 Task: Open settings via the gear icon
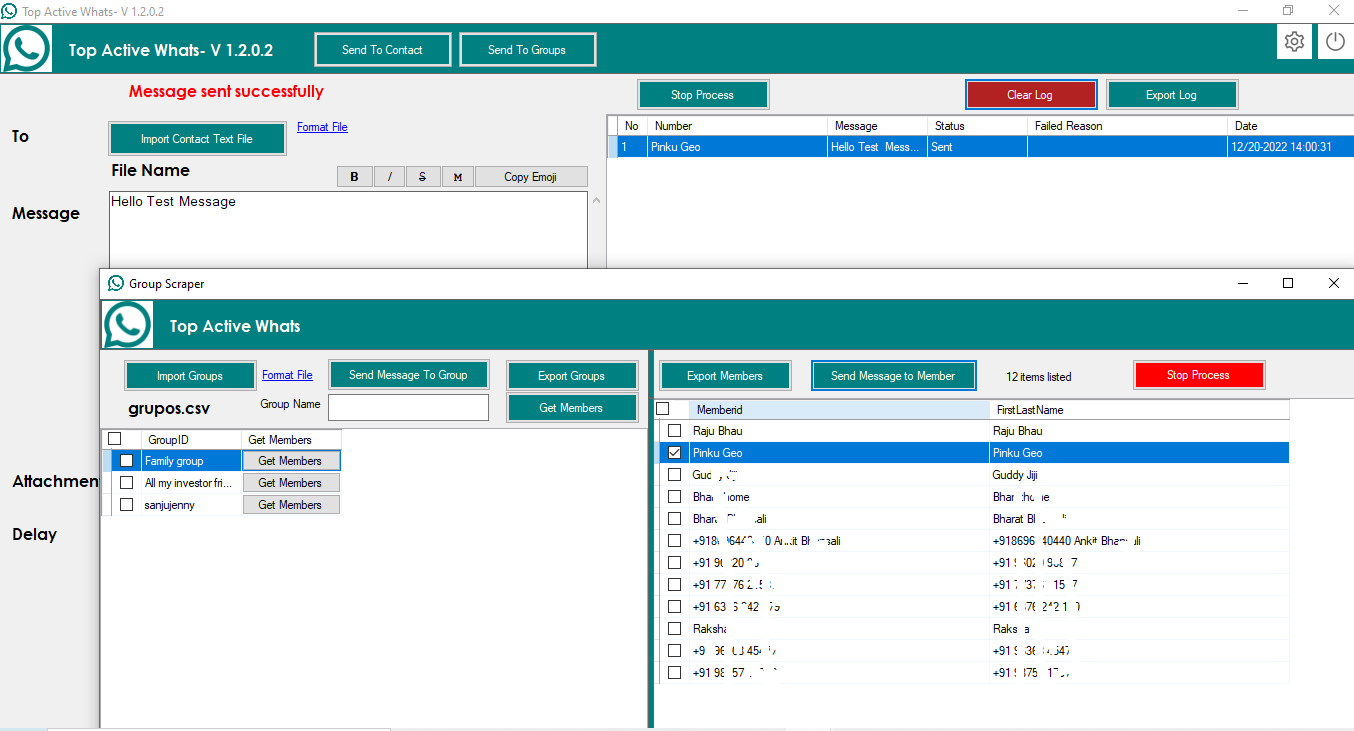[x=1294, y=41]
